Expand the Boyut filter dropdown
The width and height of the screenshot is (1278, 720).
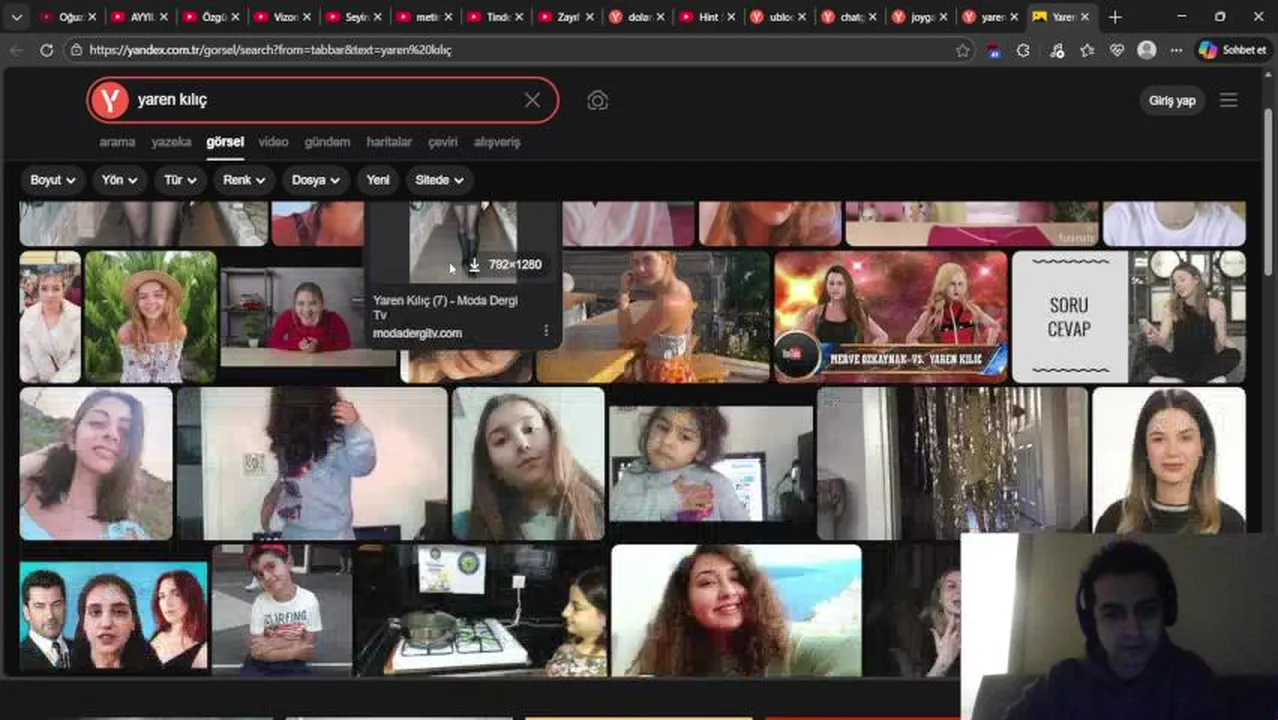click(x=53, y=180)
